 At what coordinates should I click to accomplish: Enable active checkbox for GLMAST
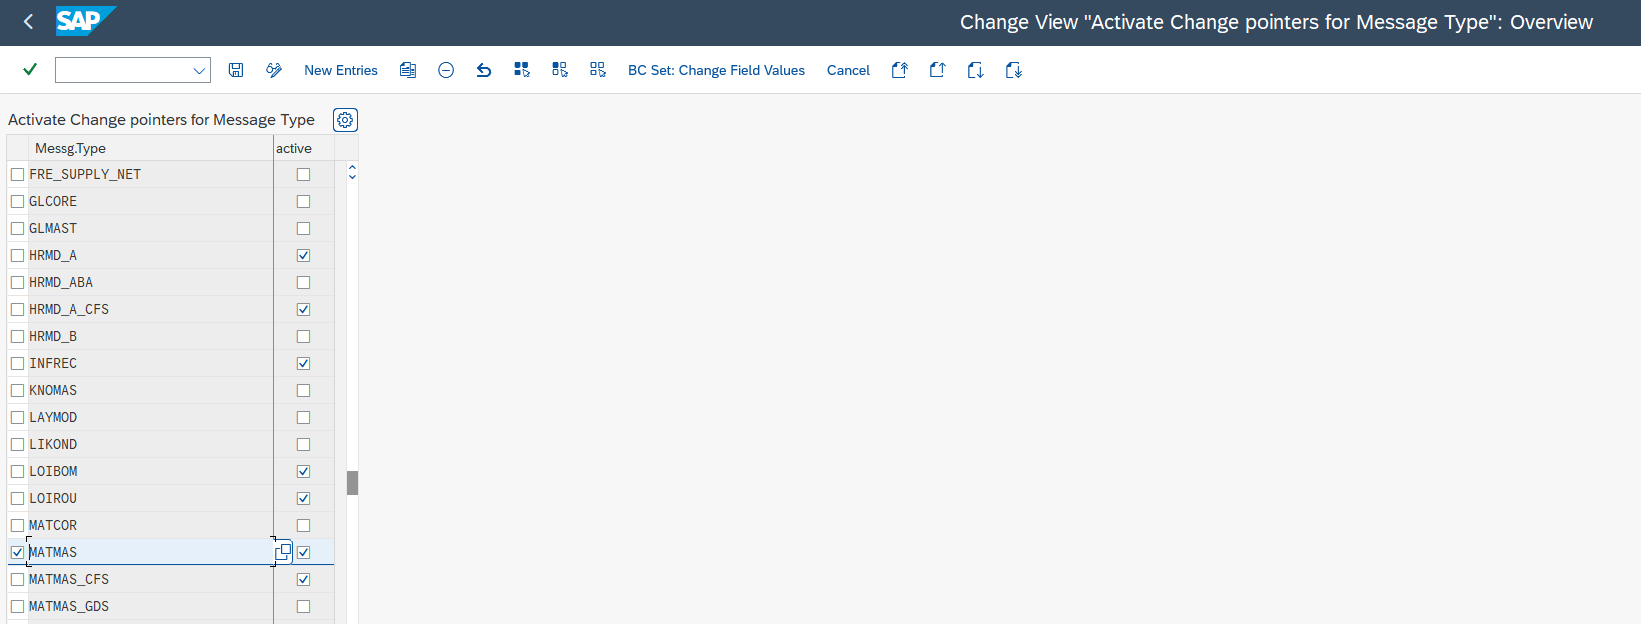[303, 228]
